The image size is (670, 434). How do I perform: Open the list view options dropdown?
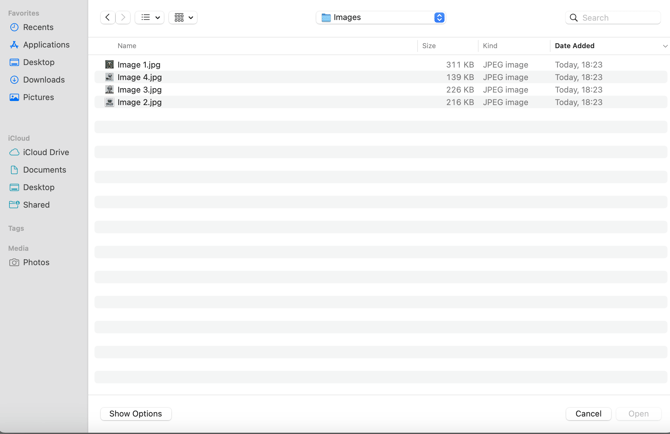point(150,17)
